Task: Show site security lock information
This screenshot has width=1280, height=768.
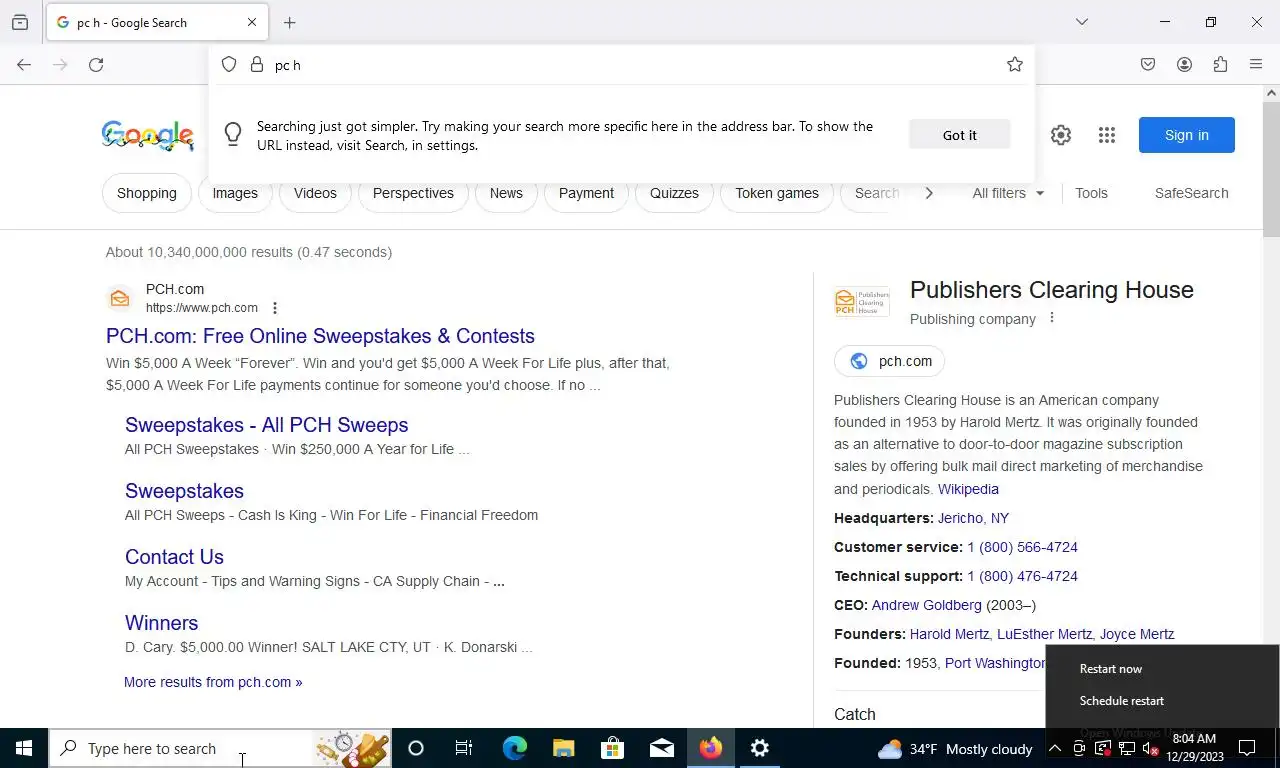Action: 257,64
